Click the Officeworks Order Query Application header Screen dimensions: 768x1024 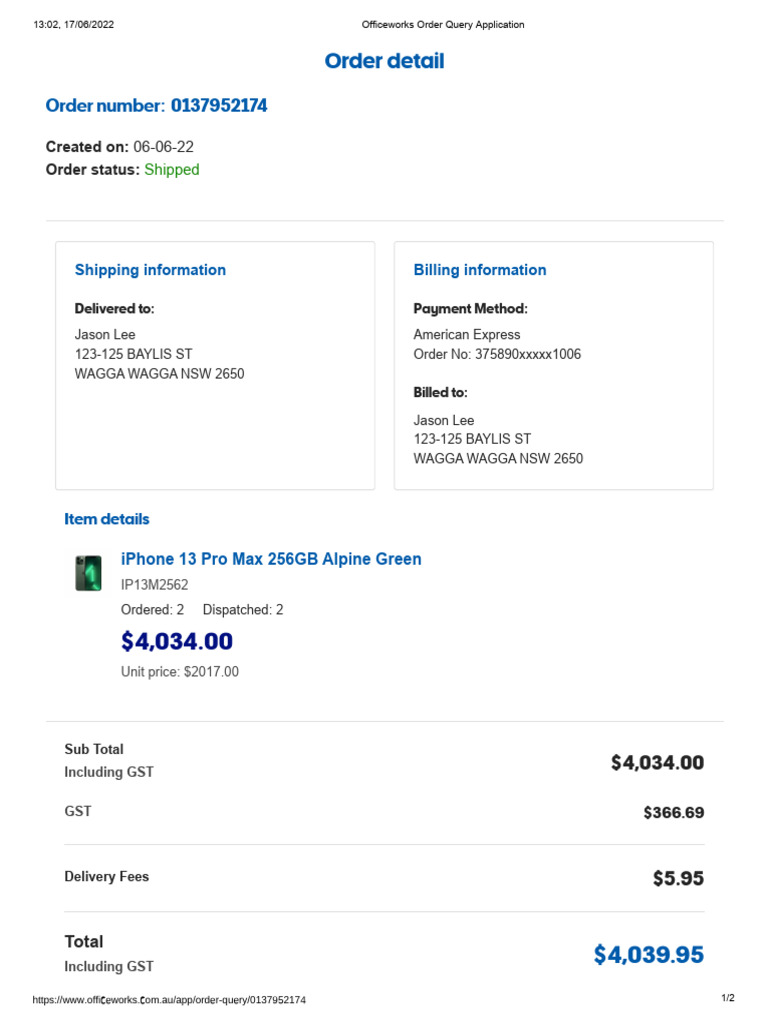click(443, 25)
